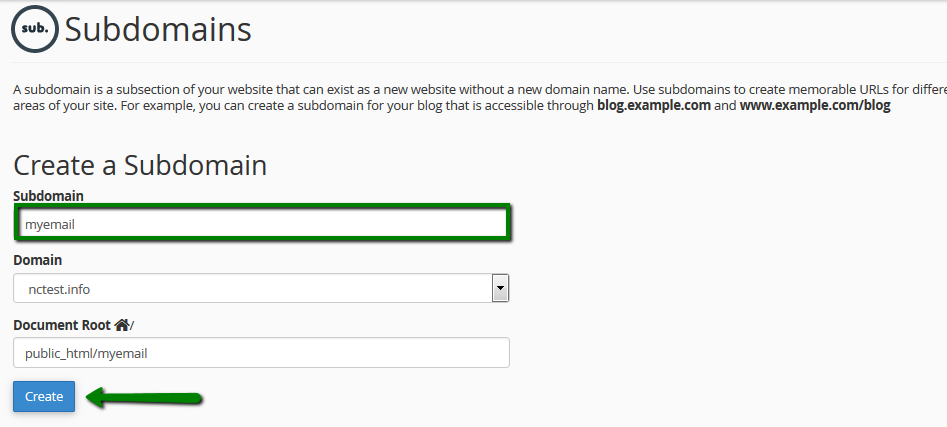947x427 pixels.
Task: Click the description line starting "A subdomain is"
Action: (480, 91)
